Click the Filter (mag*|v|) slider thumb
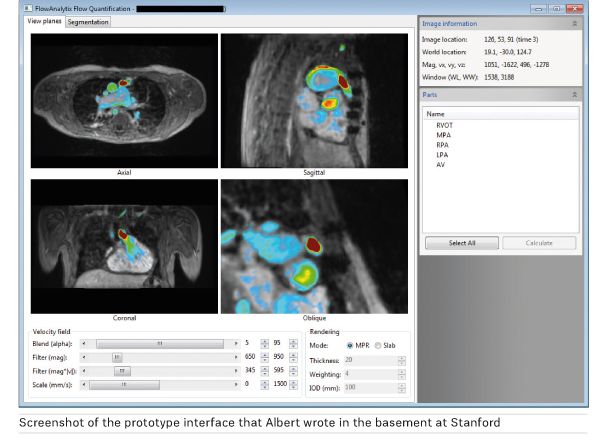 click(x=121, y=370)
